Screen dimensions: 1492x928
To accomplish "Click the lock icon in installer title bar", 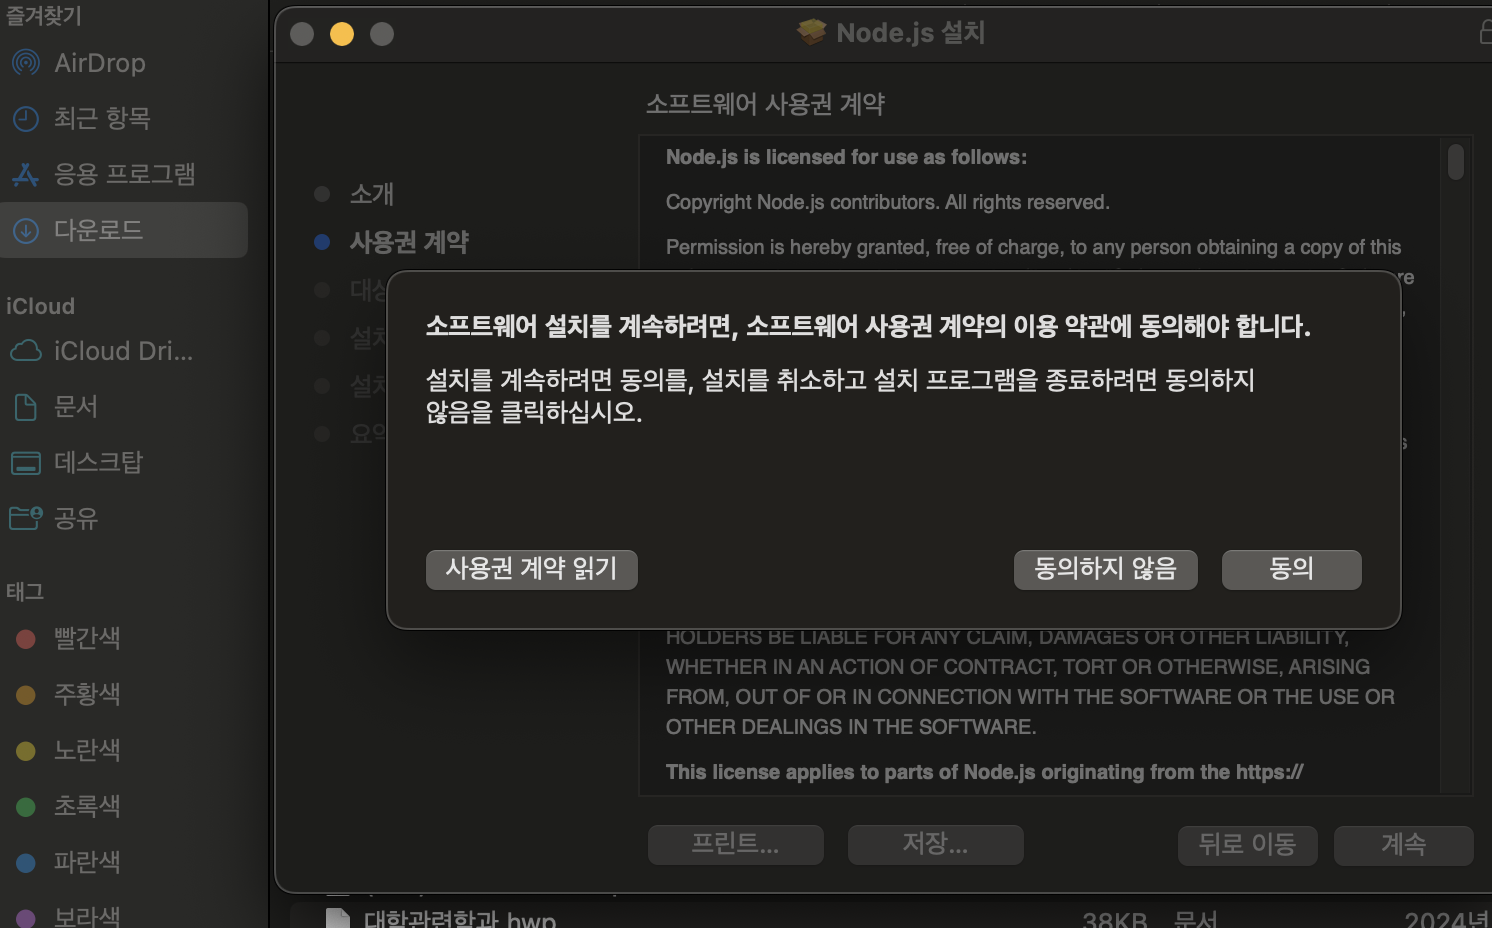I will tap(1485, 33).
